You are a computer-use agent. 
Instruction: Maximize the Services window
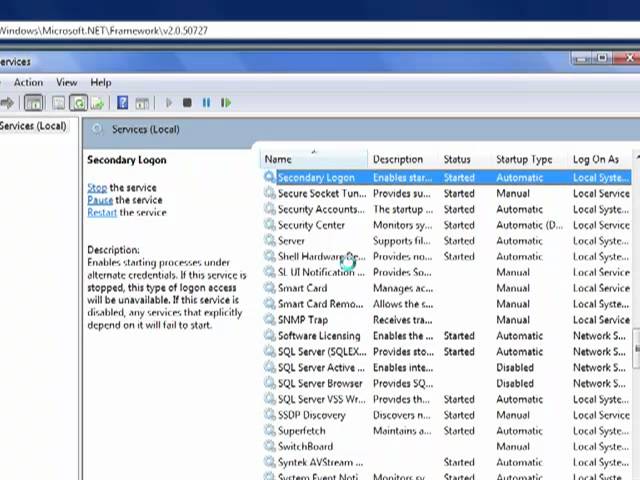602,58
